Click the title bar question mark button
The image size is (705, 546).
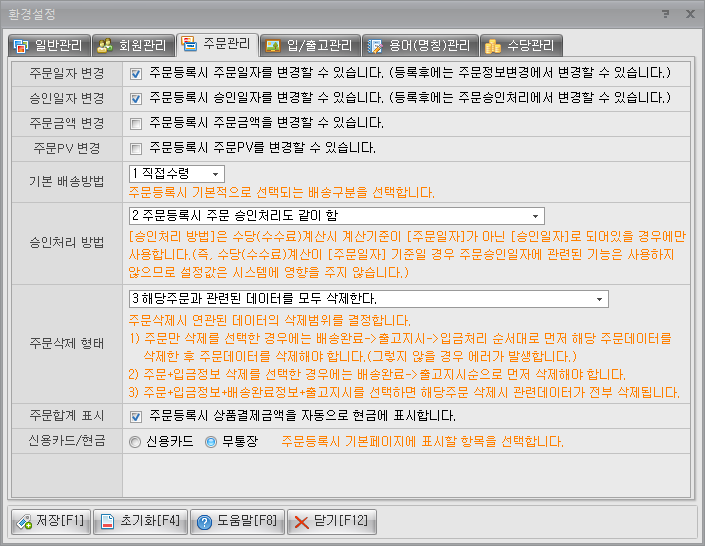click(665, 14)
